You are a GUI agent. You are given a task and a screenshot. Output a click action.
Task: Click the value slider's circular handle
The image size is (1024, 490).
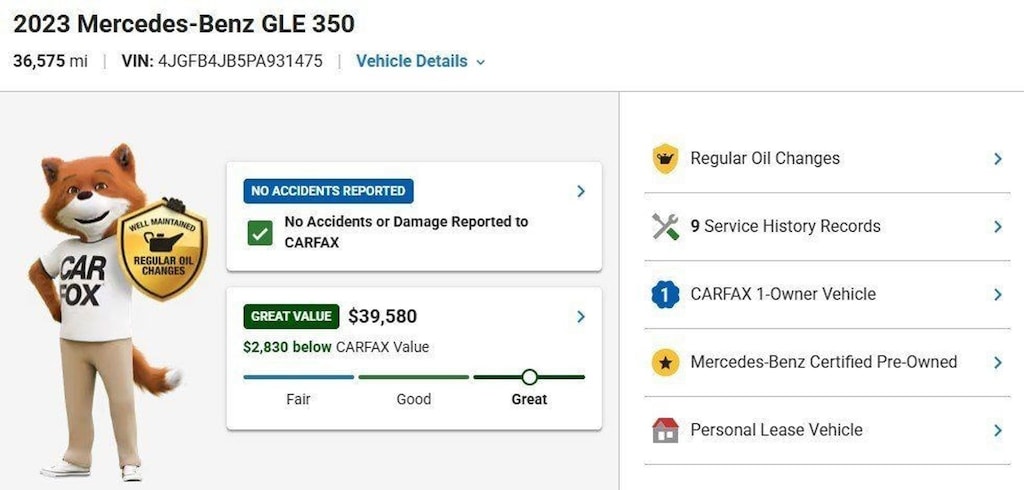tap(530, 377)
